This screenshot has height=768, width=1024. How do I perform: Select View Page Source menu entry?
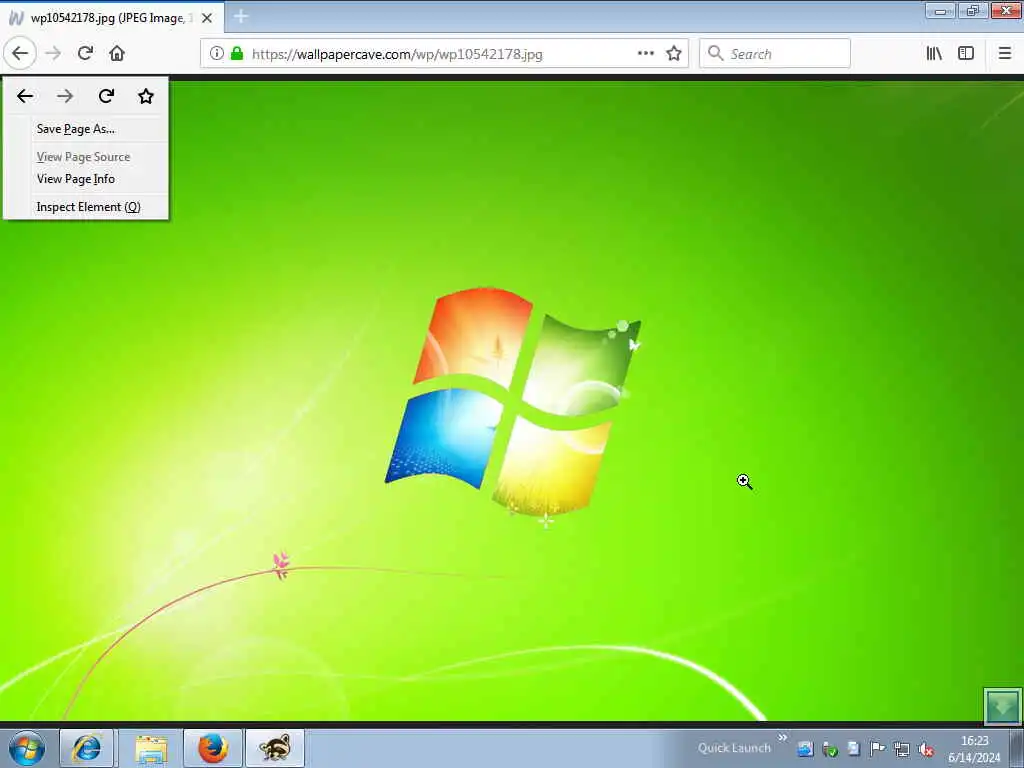point(86,157)
